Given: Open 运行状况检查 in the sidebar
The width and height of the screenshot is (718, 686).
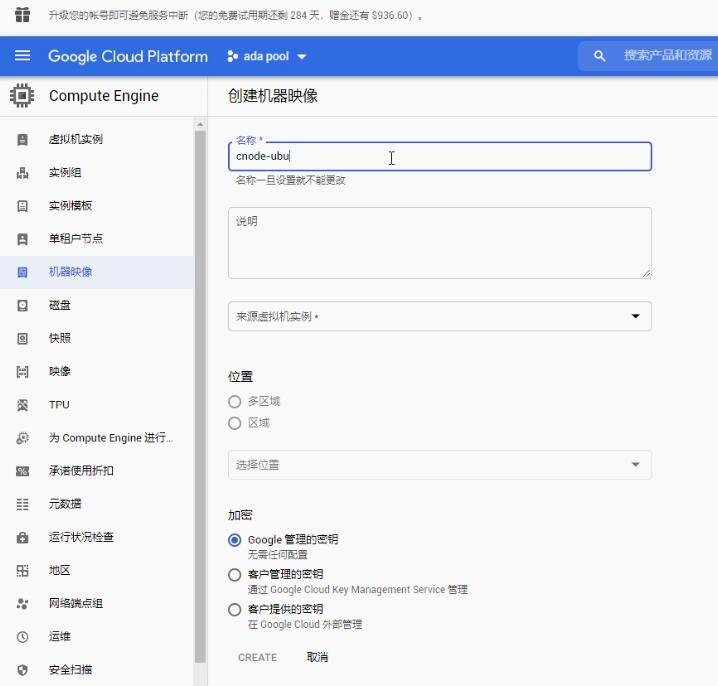Looking at the screenshot, I should point(81,537).
